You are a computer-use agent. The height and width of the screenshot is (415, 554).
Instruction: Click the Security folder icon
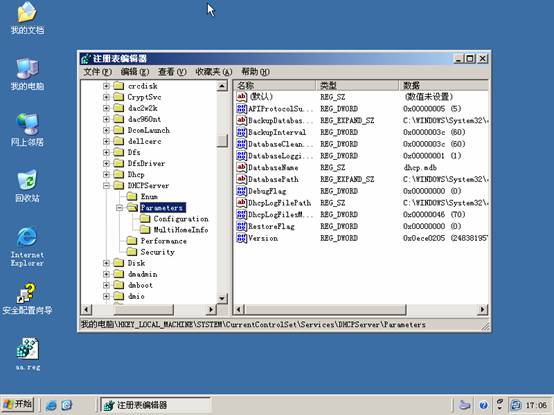click(x=132, y=252)
